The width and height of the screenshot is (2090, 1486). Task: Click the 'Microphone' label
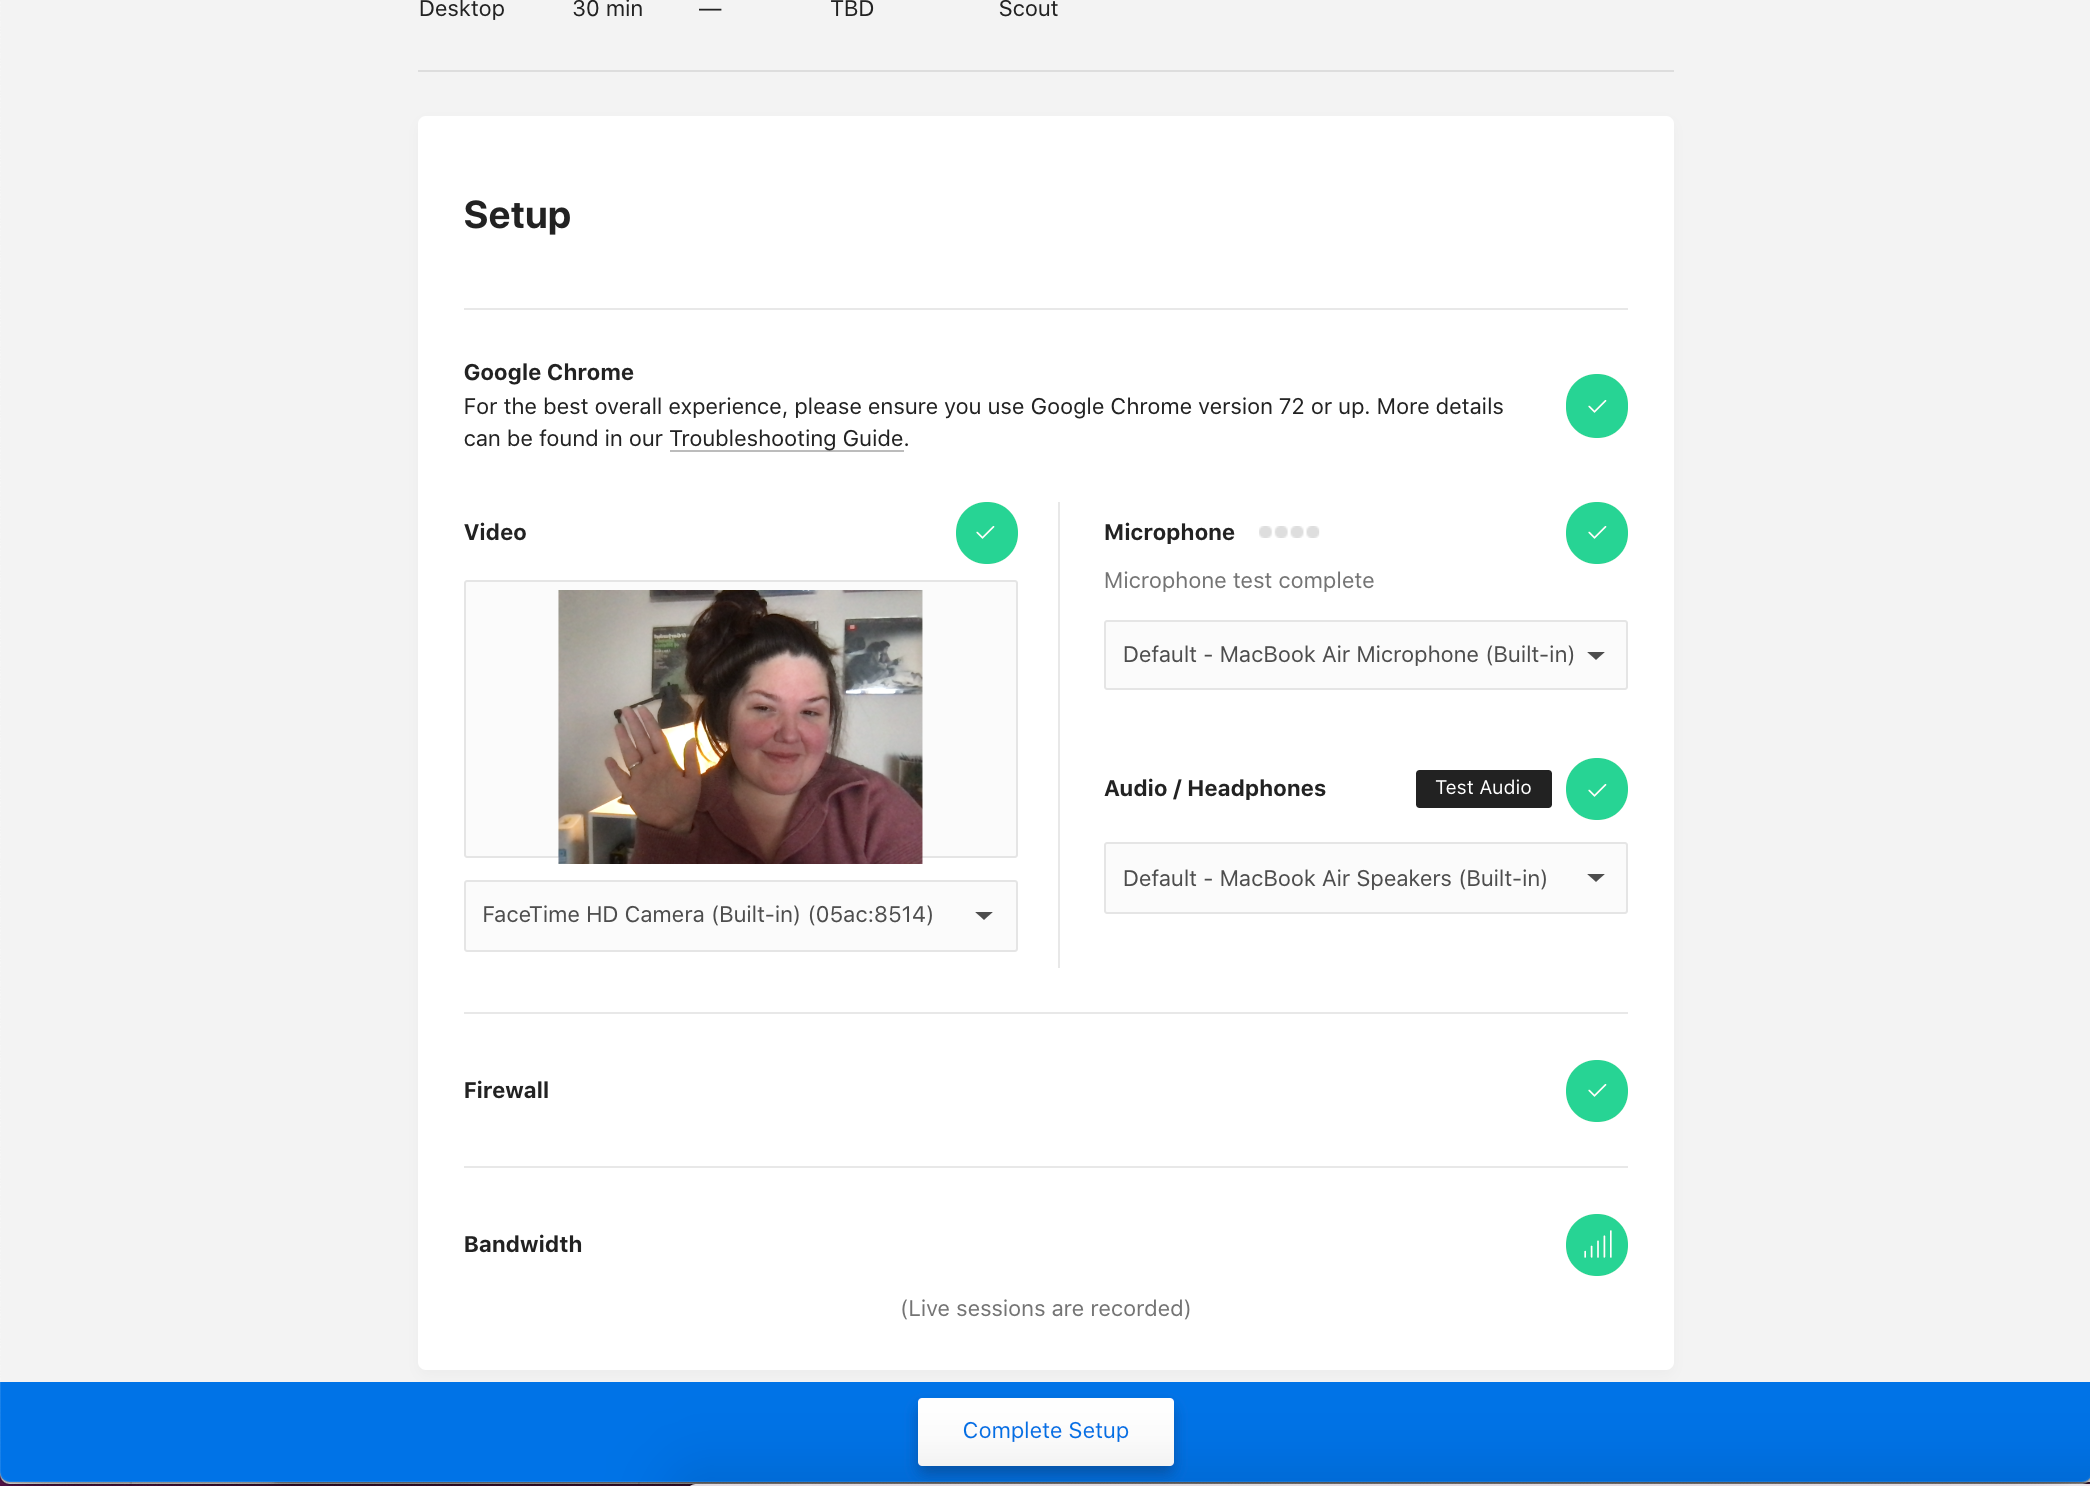(x=1169, y=532)
